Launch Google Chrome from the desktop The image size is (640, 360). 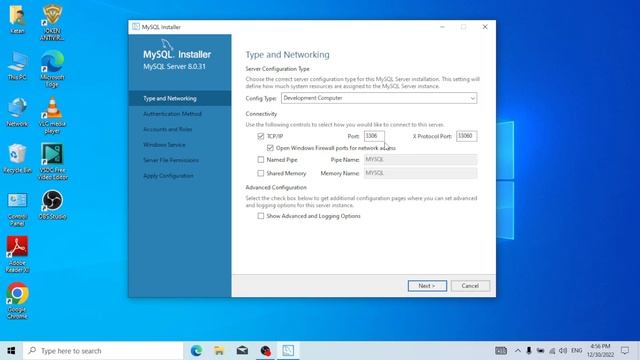(x=17, y=301)
